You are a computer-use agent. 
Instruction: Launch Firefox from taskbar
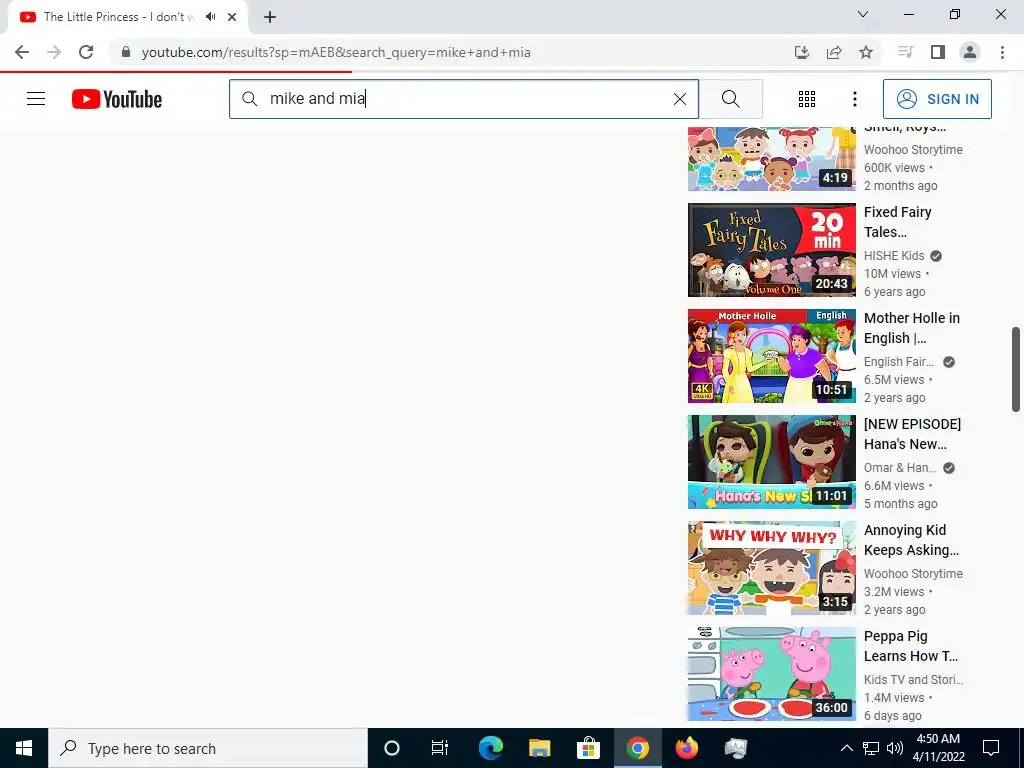coord(686,748)
